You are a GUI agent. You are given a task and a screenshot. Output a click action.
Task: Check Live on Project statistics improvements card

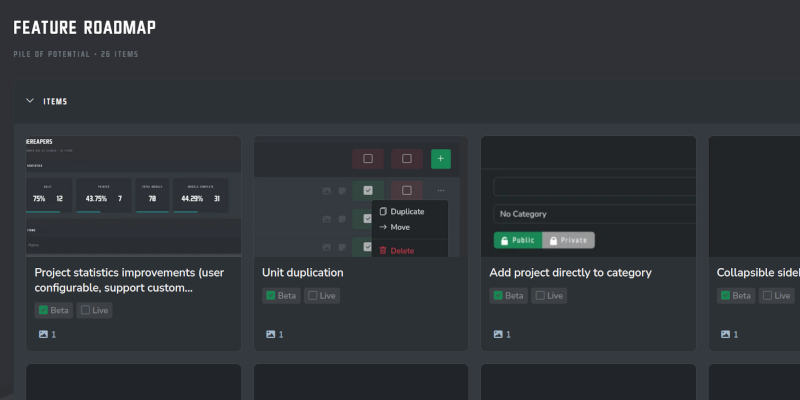click(x=94, y=310)
